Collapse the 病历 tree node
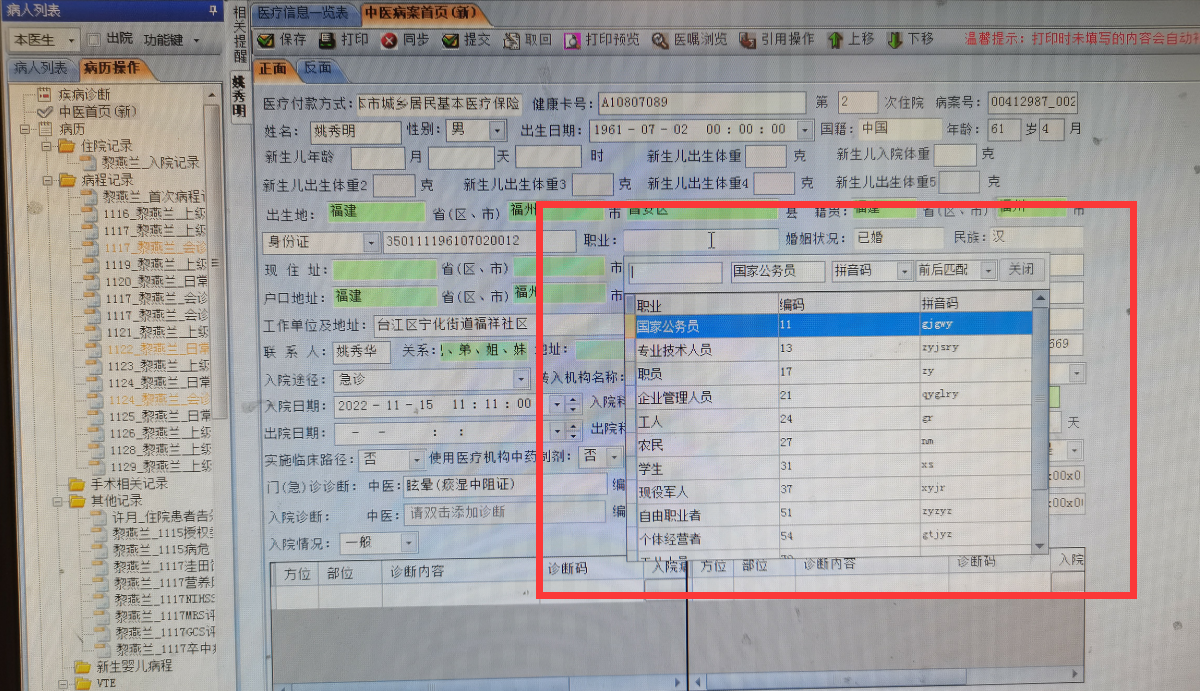 [24, 129]
